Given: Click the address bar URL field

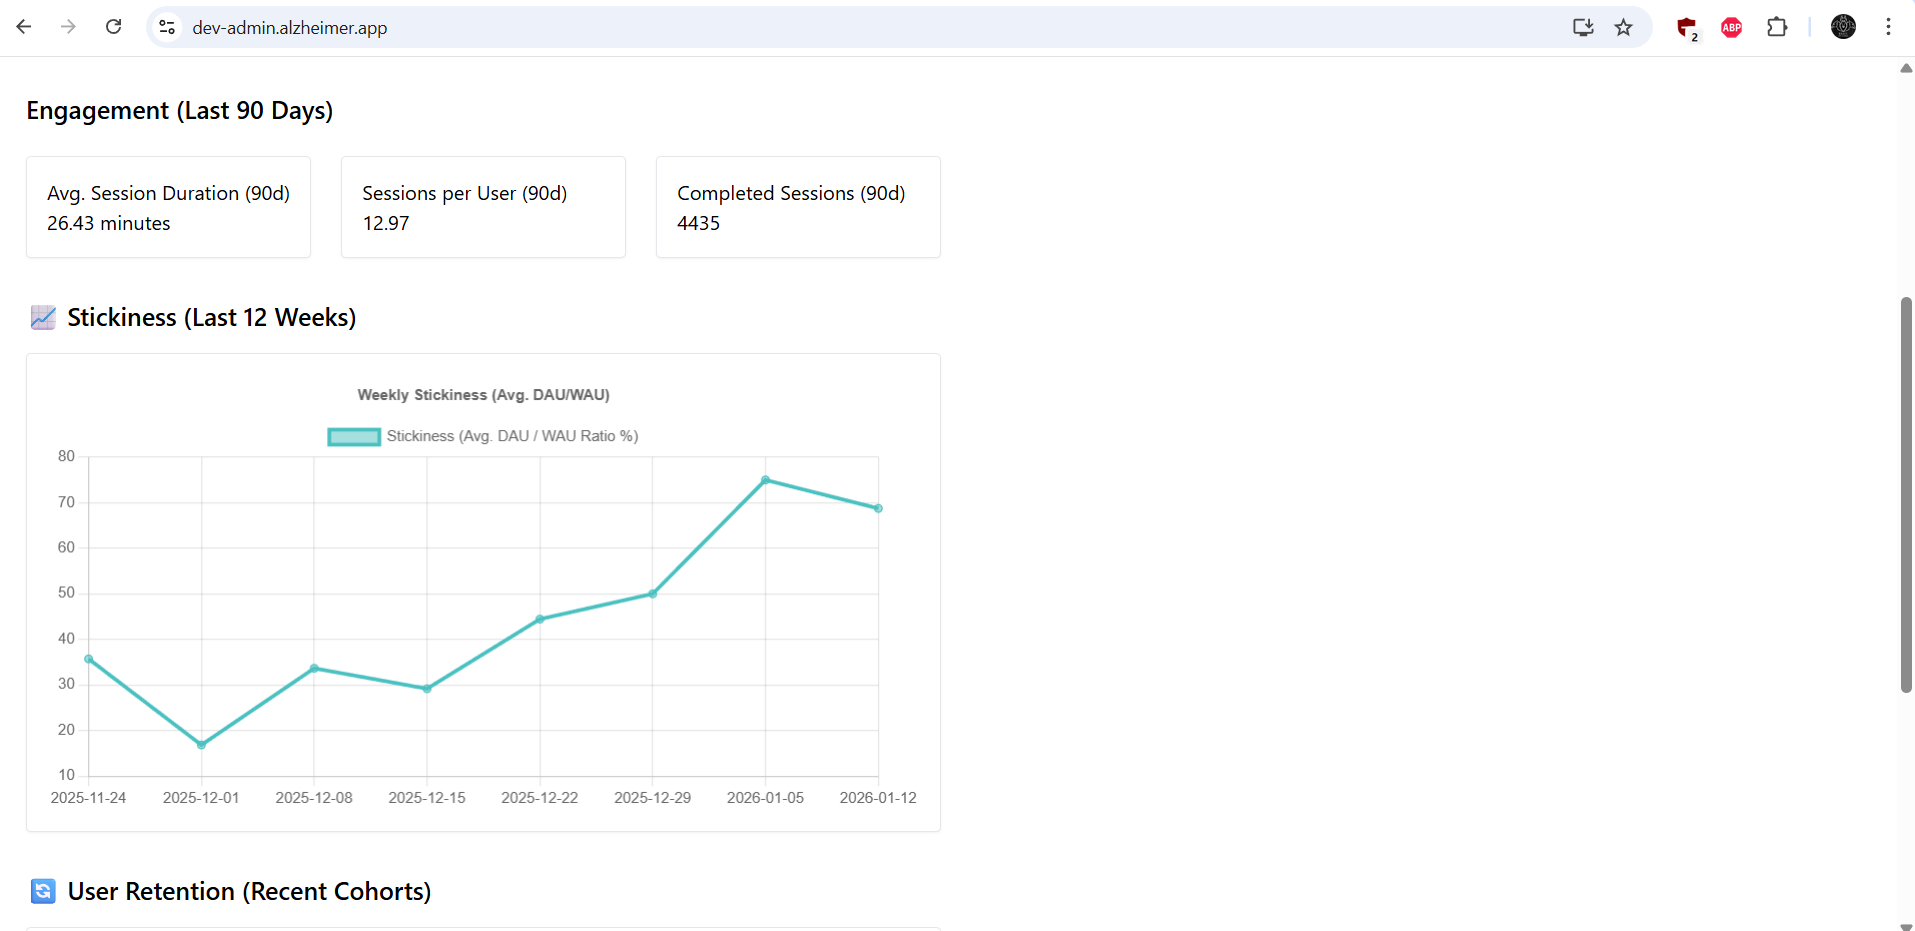Looking at the screenshot, I should 800,27.
